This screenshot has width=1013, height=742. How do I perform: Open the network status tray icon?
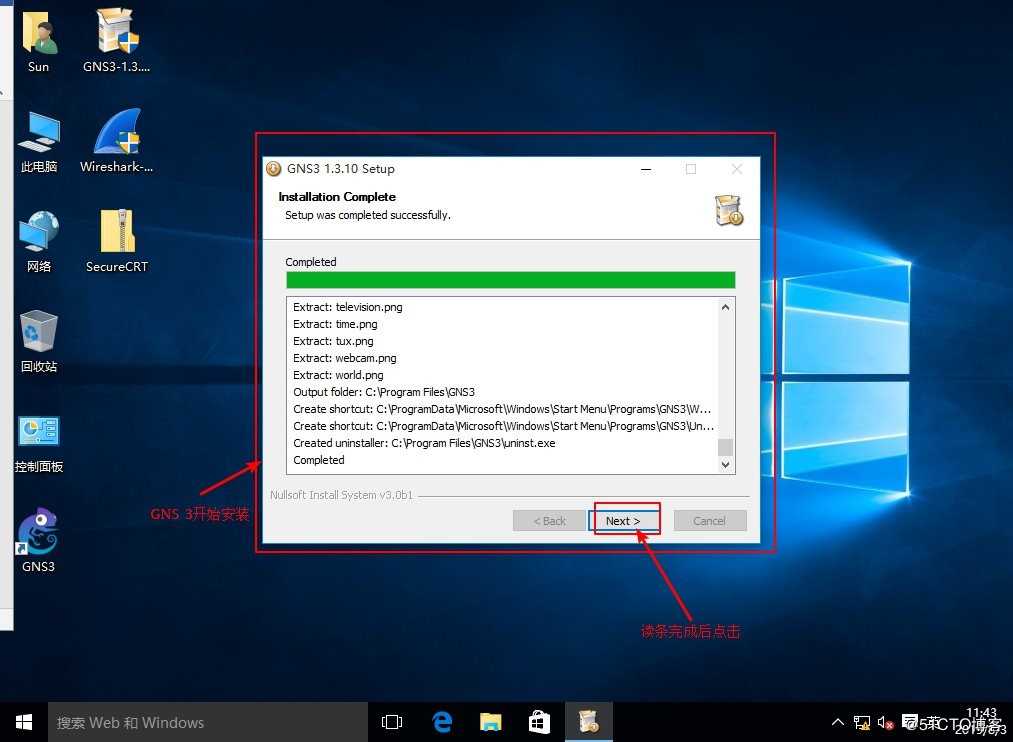pyautogui.click(x=861, y=723)
